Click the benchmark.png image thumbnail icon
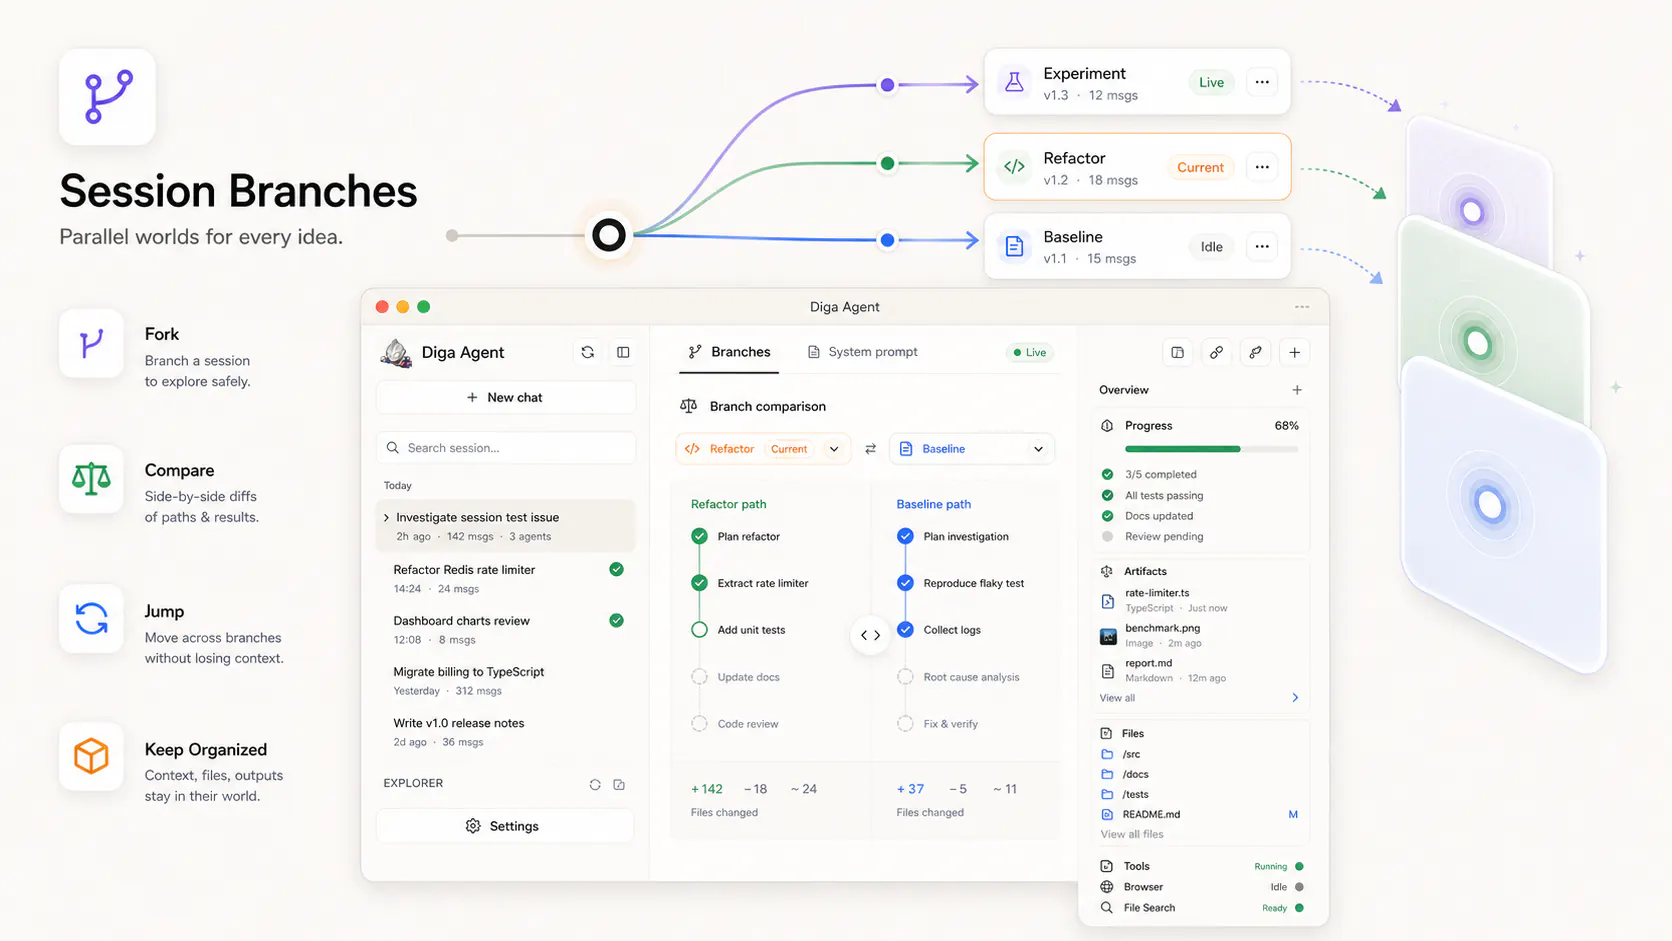 point(1108,636)
